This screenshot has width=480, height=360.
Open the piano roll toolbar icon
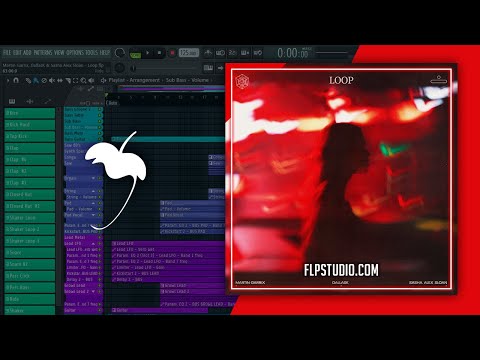[208, 68]
